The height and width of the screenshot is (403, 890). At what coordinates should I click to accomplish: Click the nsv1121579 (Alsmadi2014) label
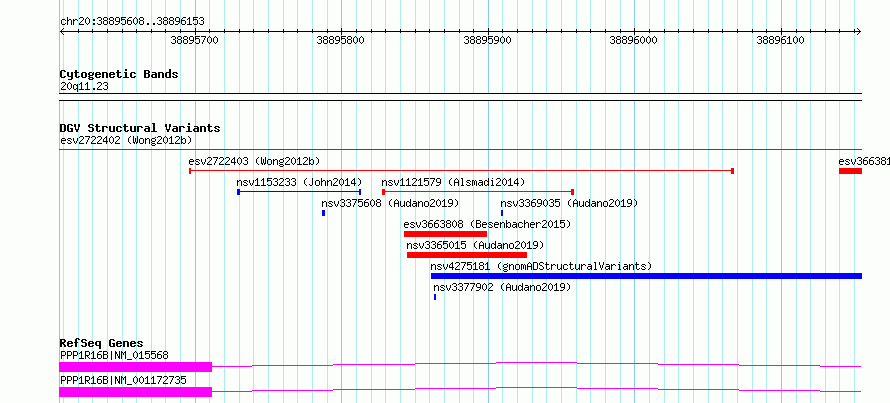453,182
